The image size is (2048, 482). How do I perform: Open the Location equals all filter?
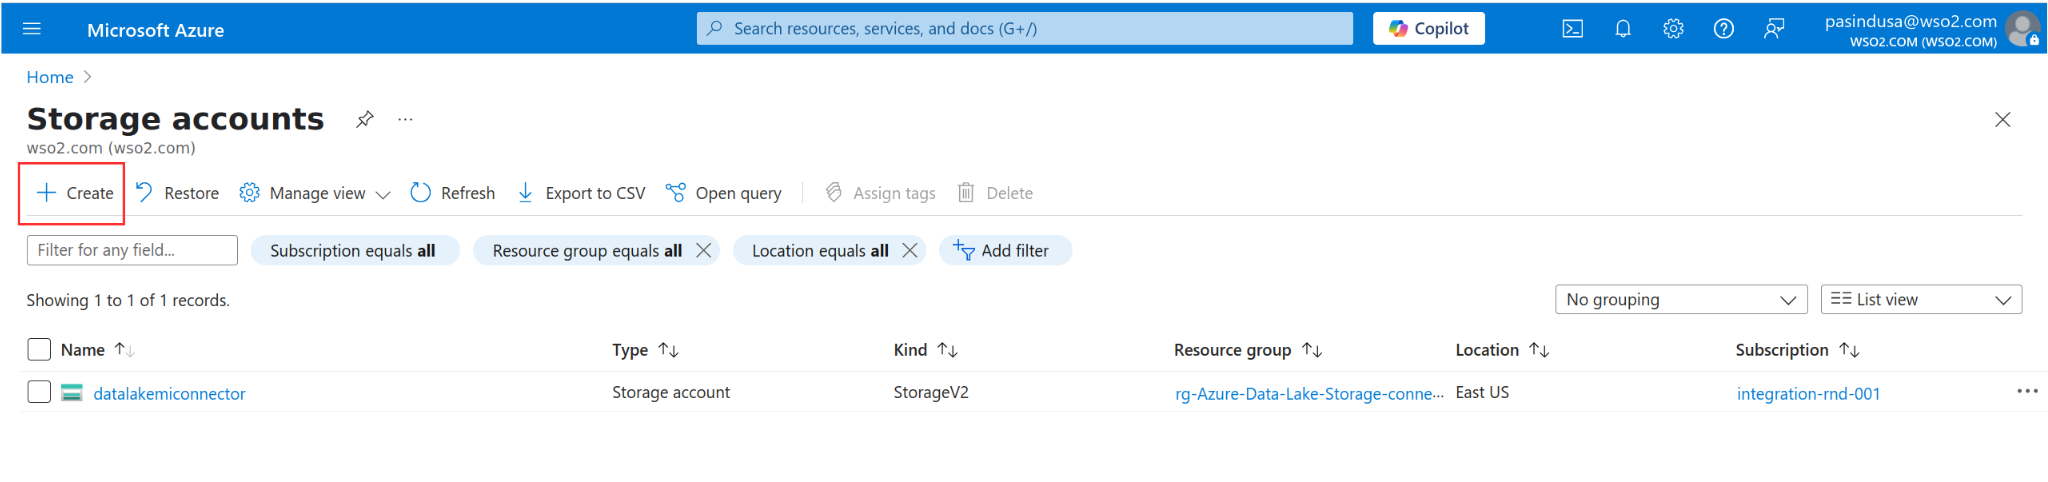(x=820, y=251)
